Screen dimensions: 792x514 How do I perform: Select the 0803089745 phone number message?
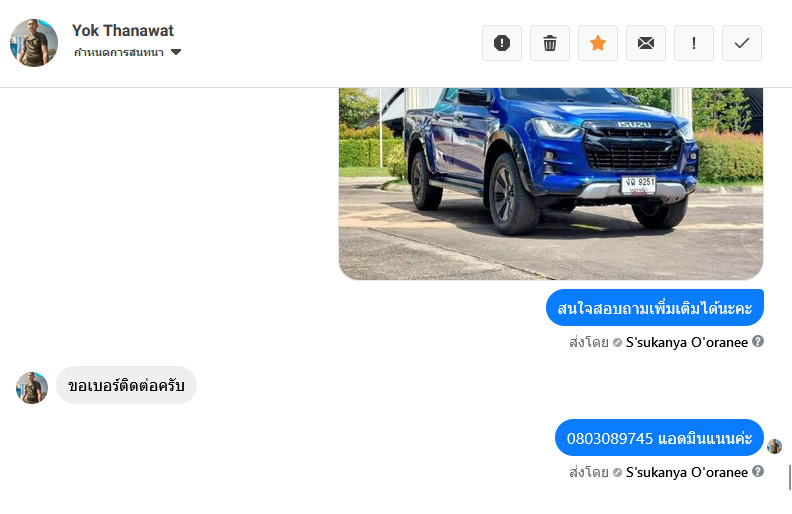pos(659,438)
